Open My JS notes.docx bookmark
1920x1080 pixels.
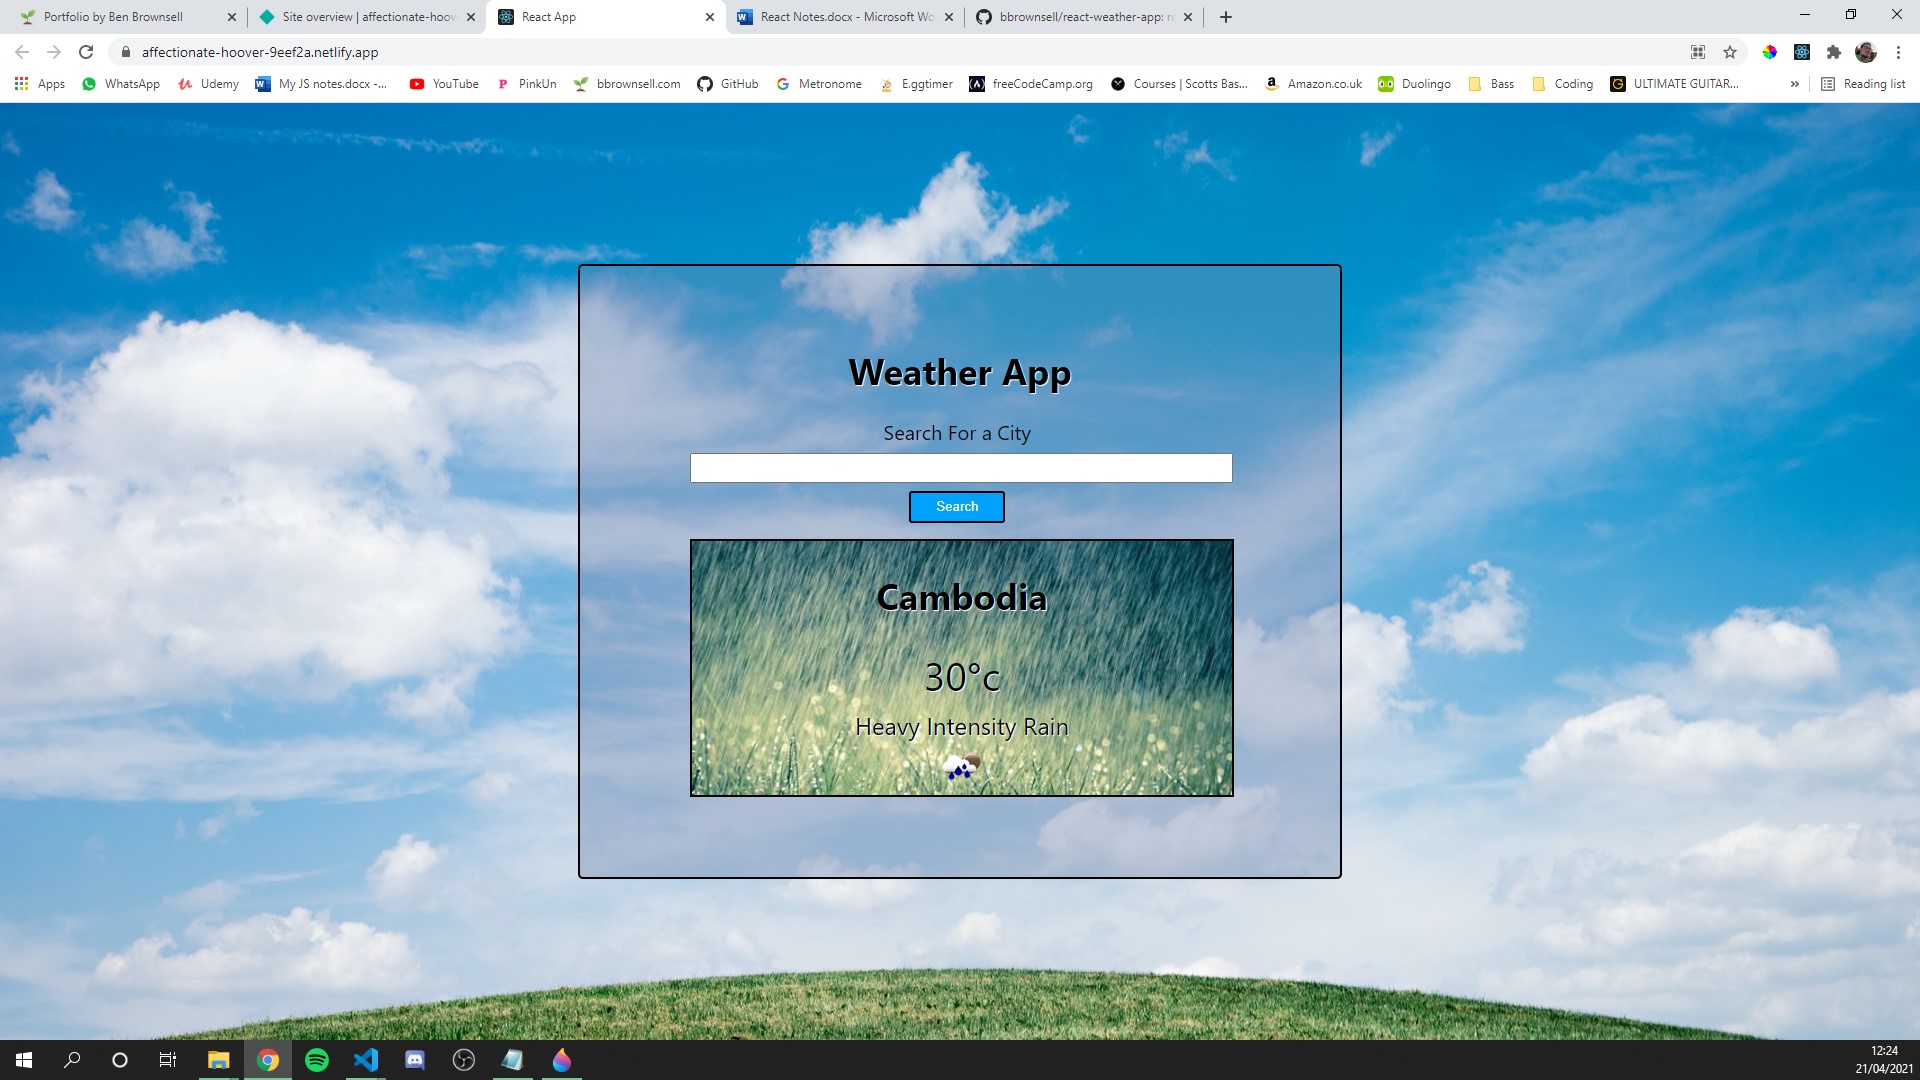coord(321,84)
